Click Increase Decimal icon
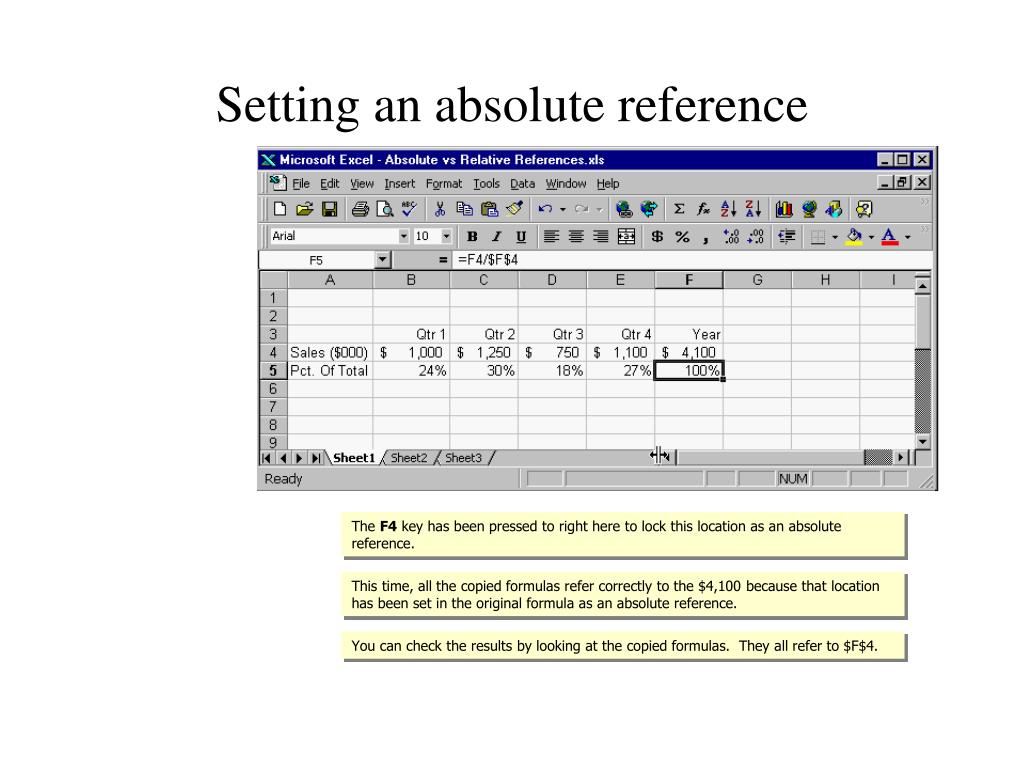Screen dimensions: 1024x768 [x=731, y=236]
